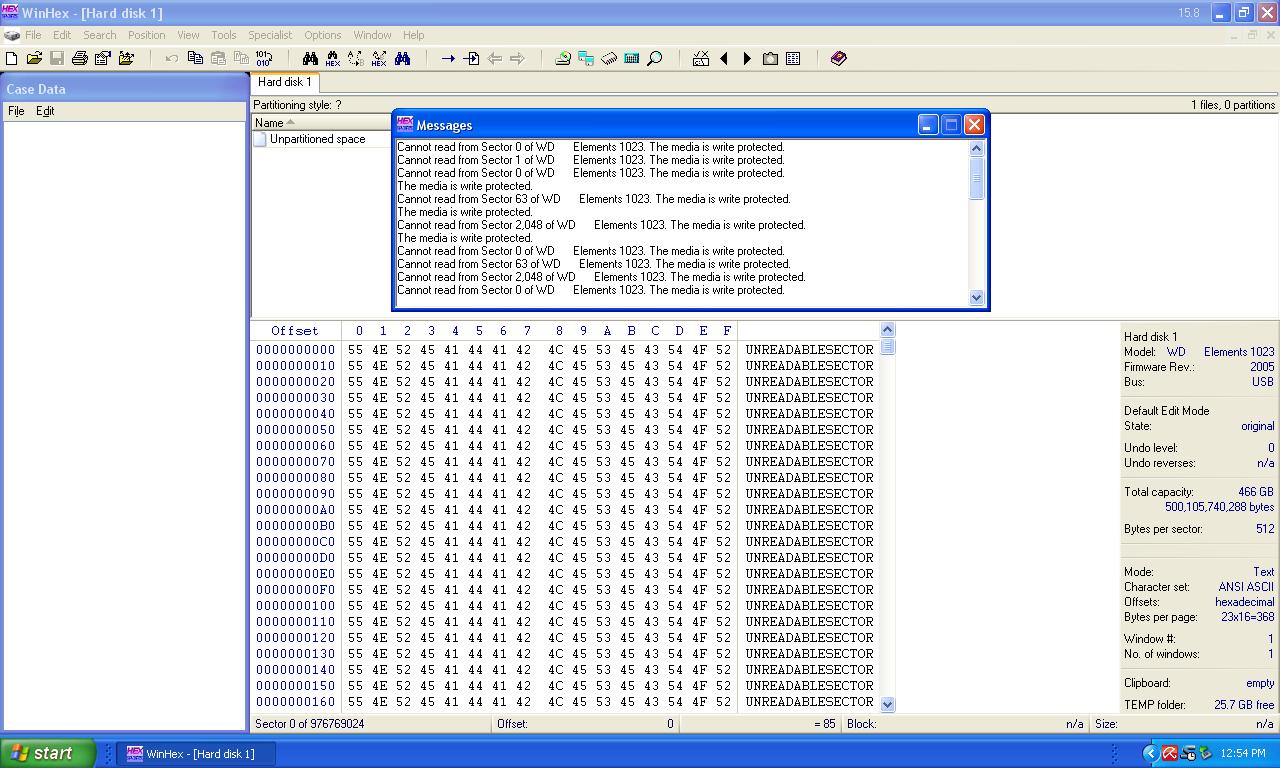Run simultaneous search with the blue binoculars icon
This screenshot has width=1280, height=768.
(x=402, y=59)
